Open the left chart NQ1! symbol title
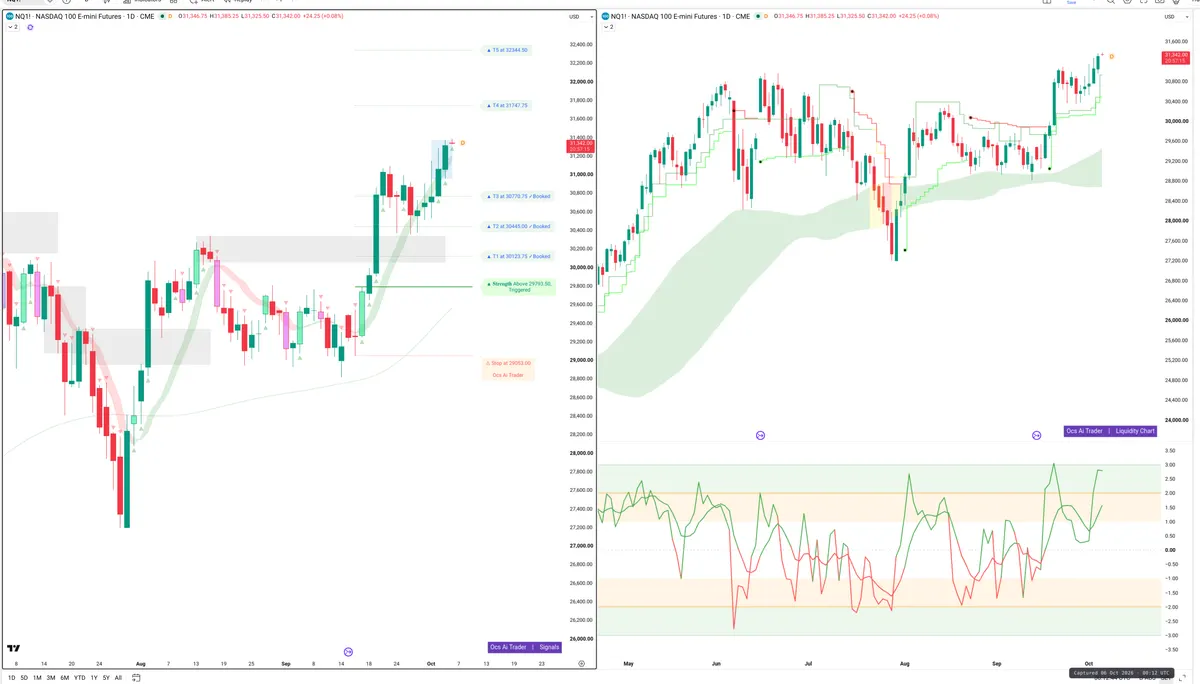 point(85,16)
